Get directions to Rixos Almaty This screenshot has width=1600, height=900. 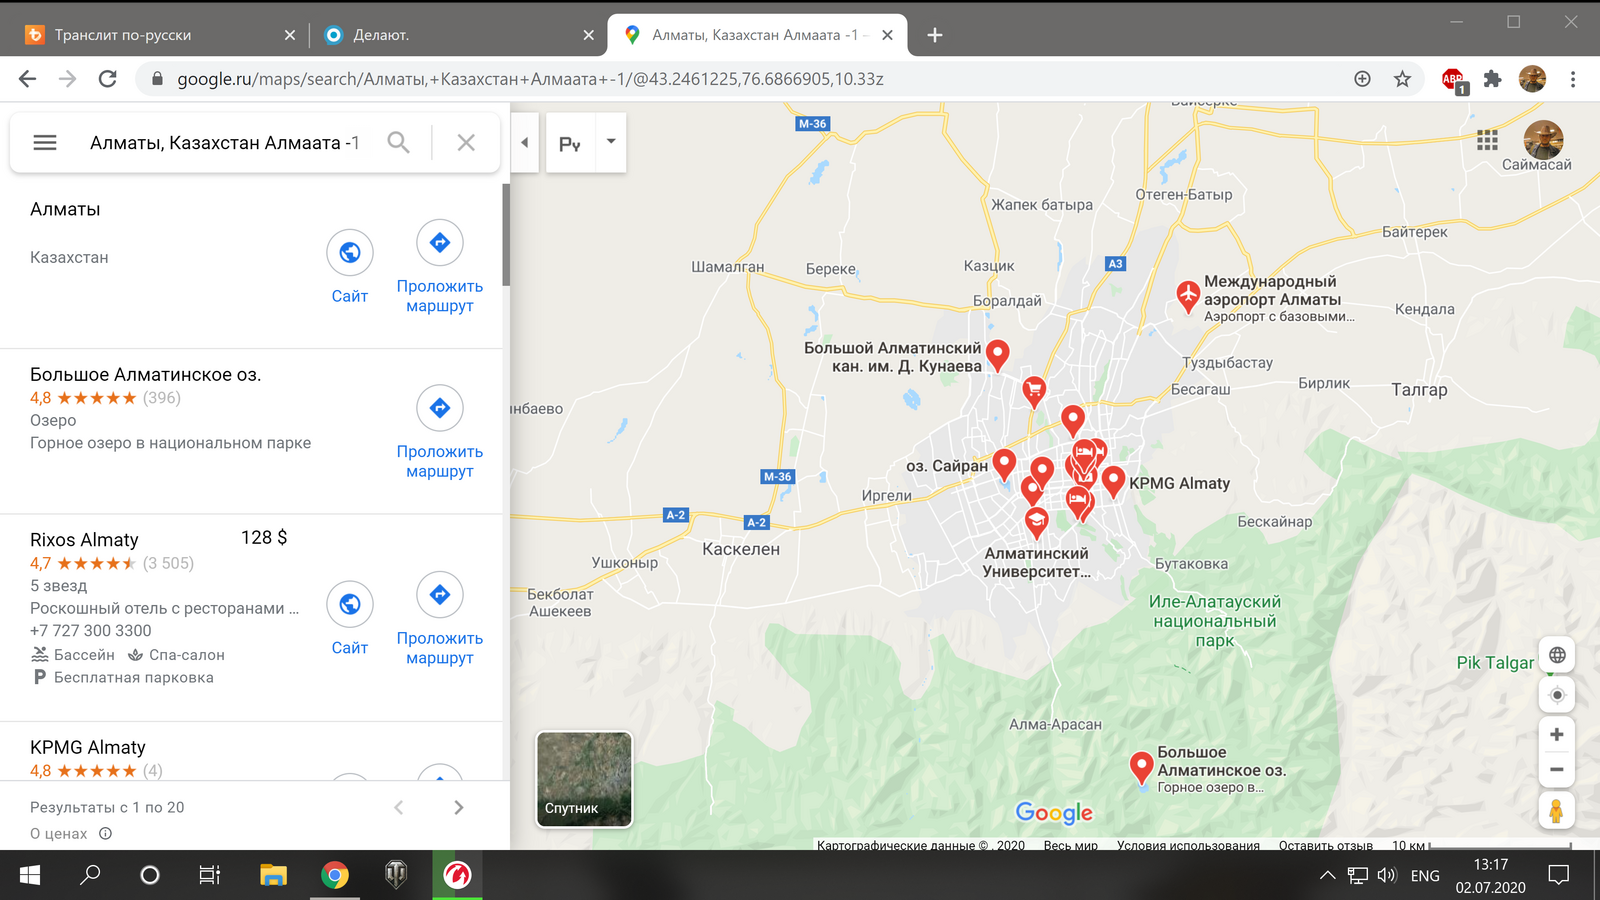point(440,595)
